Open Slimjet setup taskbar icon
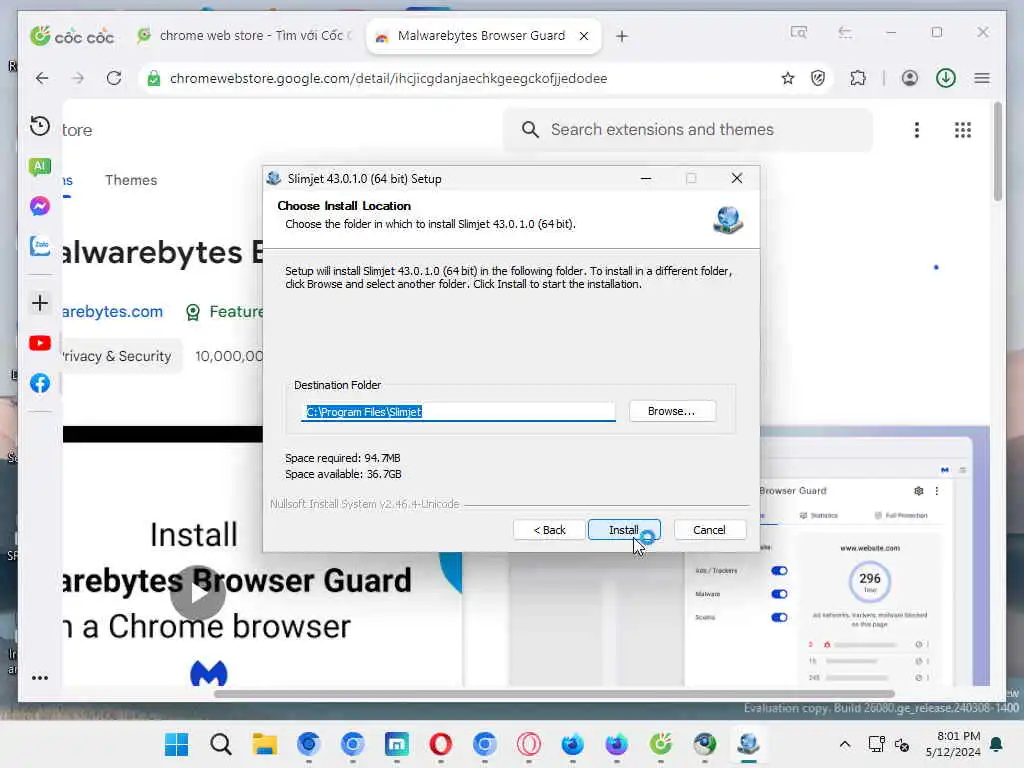Image resolution: width=1024 pixels, height=768 pixels. 748,744
